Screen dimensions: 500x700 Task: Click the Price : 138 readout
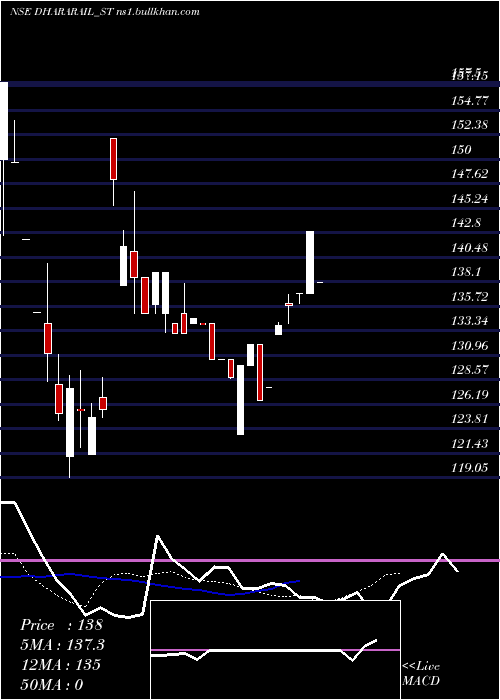[x=62, y=625]
